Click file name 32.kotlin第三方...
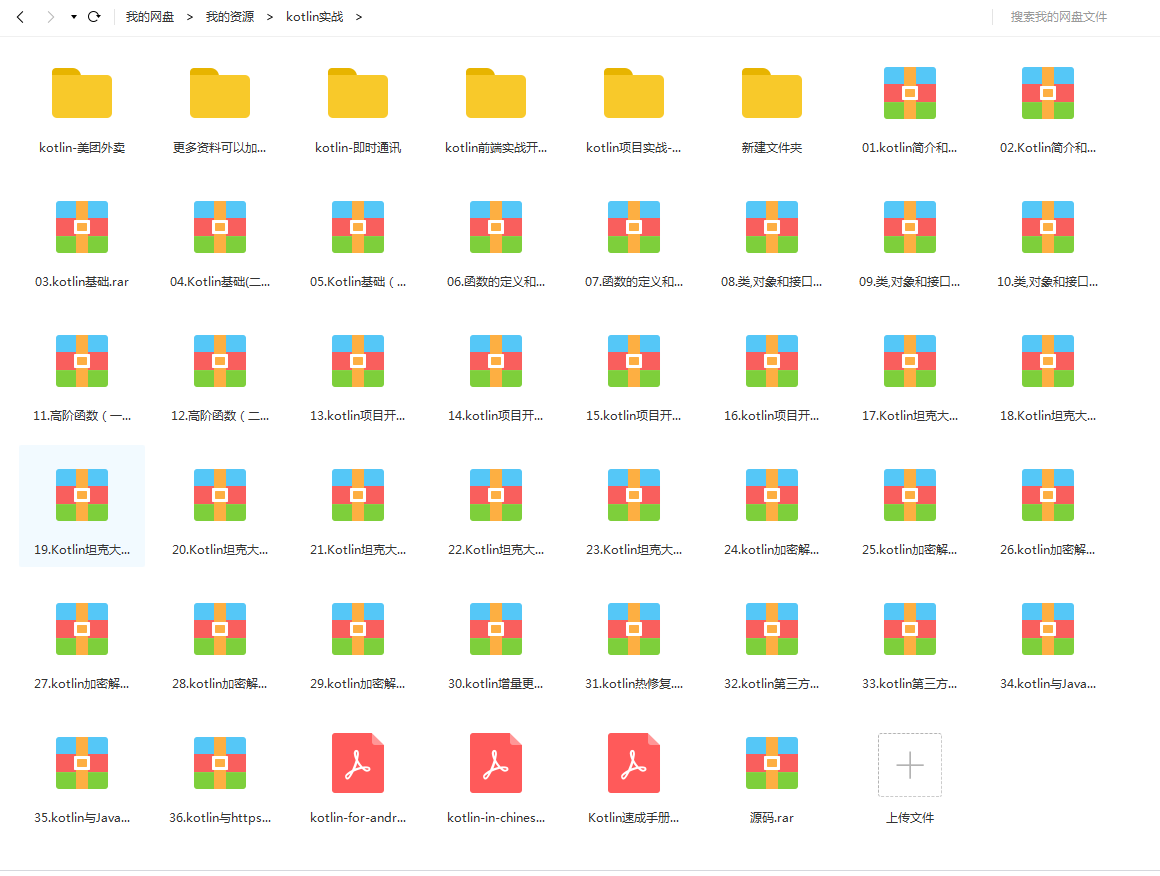 pos(772,684)
